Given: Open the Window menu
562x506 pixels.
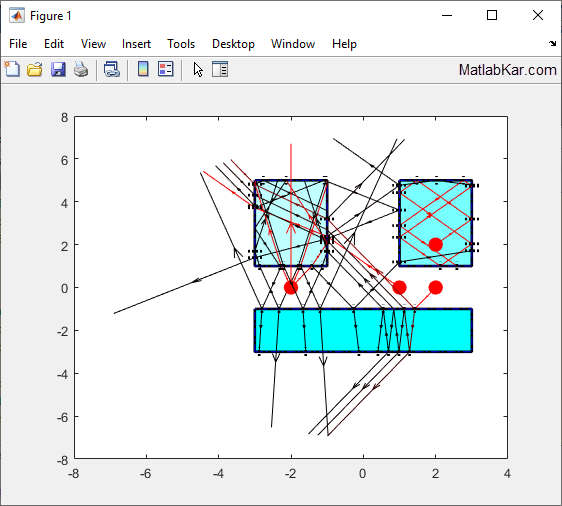Looking at the screenshot, I should [293, 44].
